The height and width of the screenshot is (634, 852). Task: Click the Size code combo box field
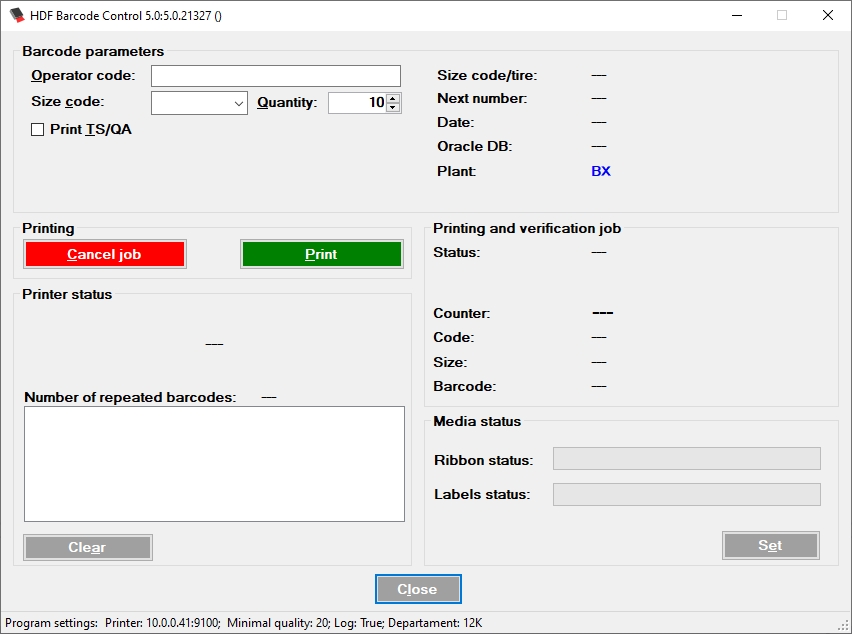click(190, 102)
